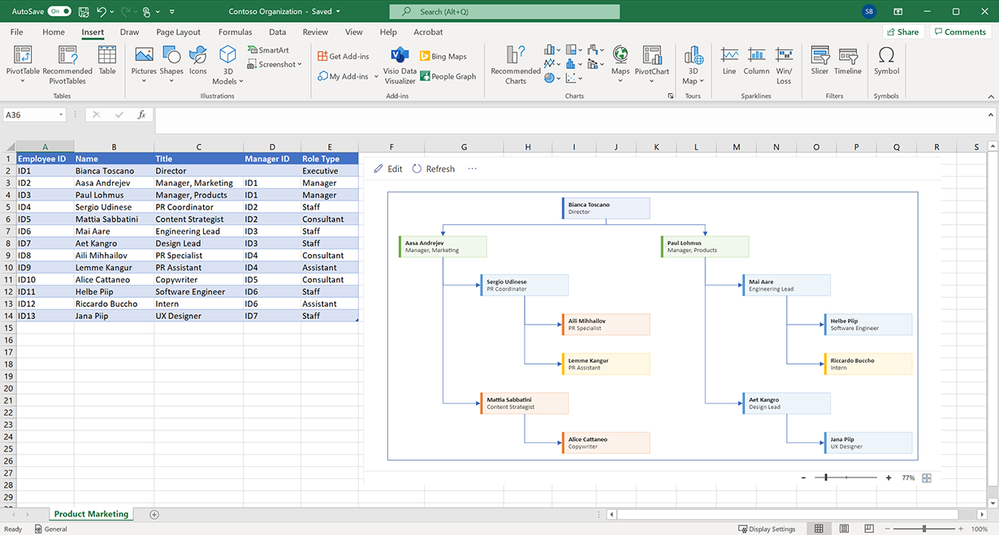The height and width of the screenshot is (535, 999).
Task: Toggle AutoSave switch off
Action: [x=59, y=11]
